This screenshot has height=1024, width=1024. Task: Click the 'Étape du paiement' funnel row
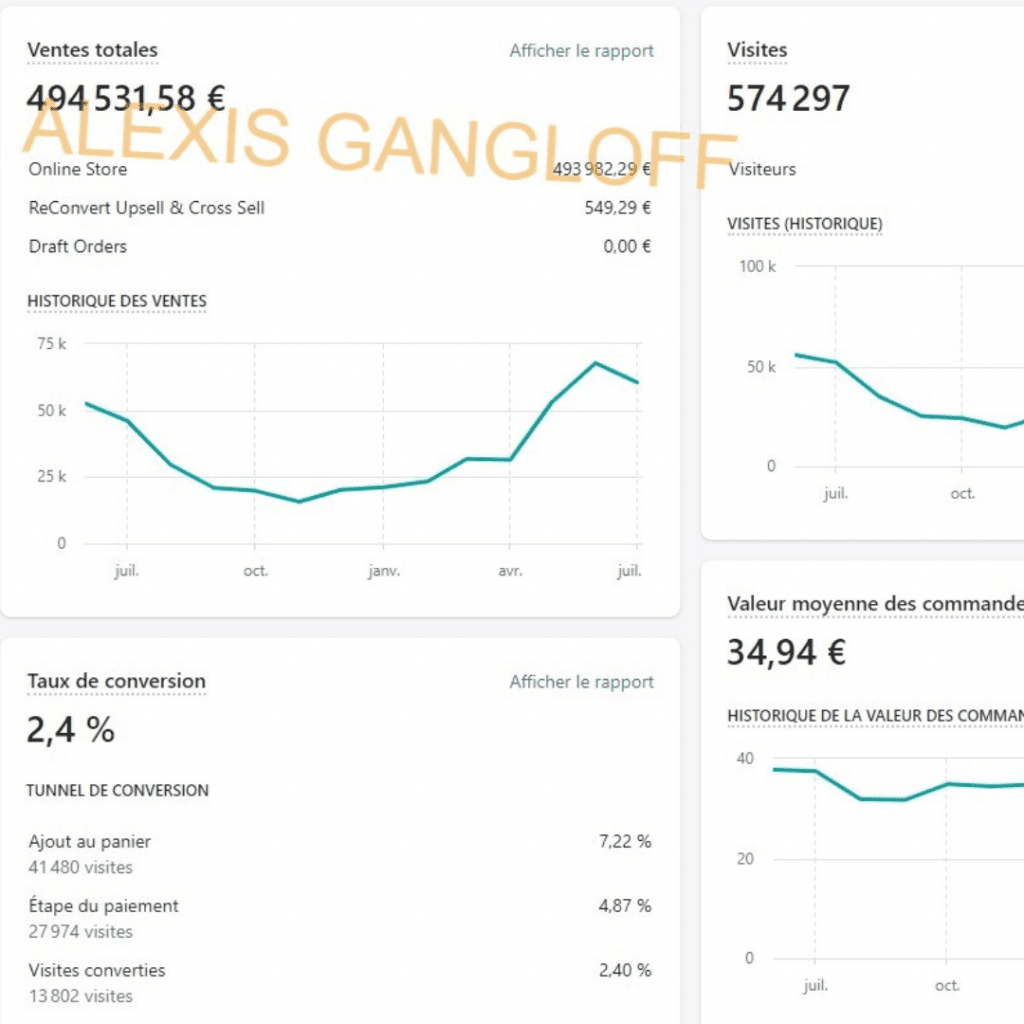[x=103, y=906]
